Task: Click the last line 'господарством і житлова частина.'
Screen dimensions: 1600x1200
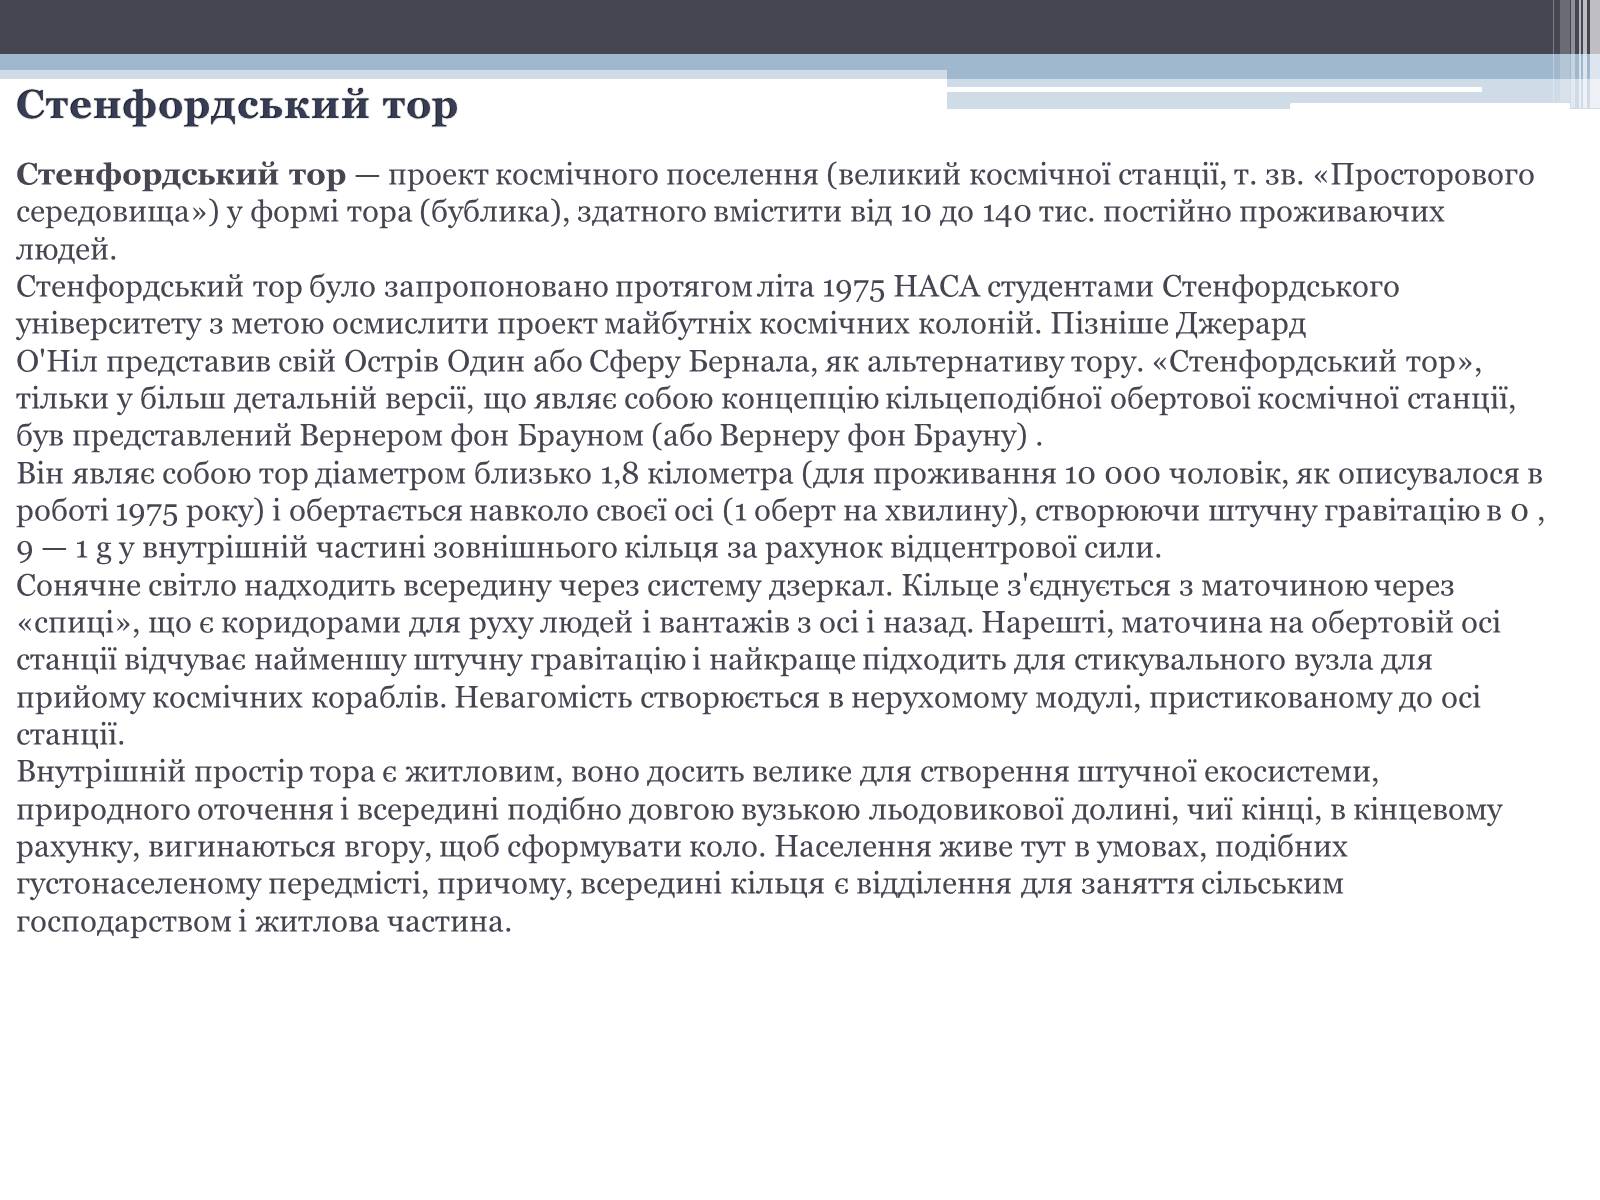Action: tap(264, 922)
